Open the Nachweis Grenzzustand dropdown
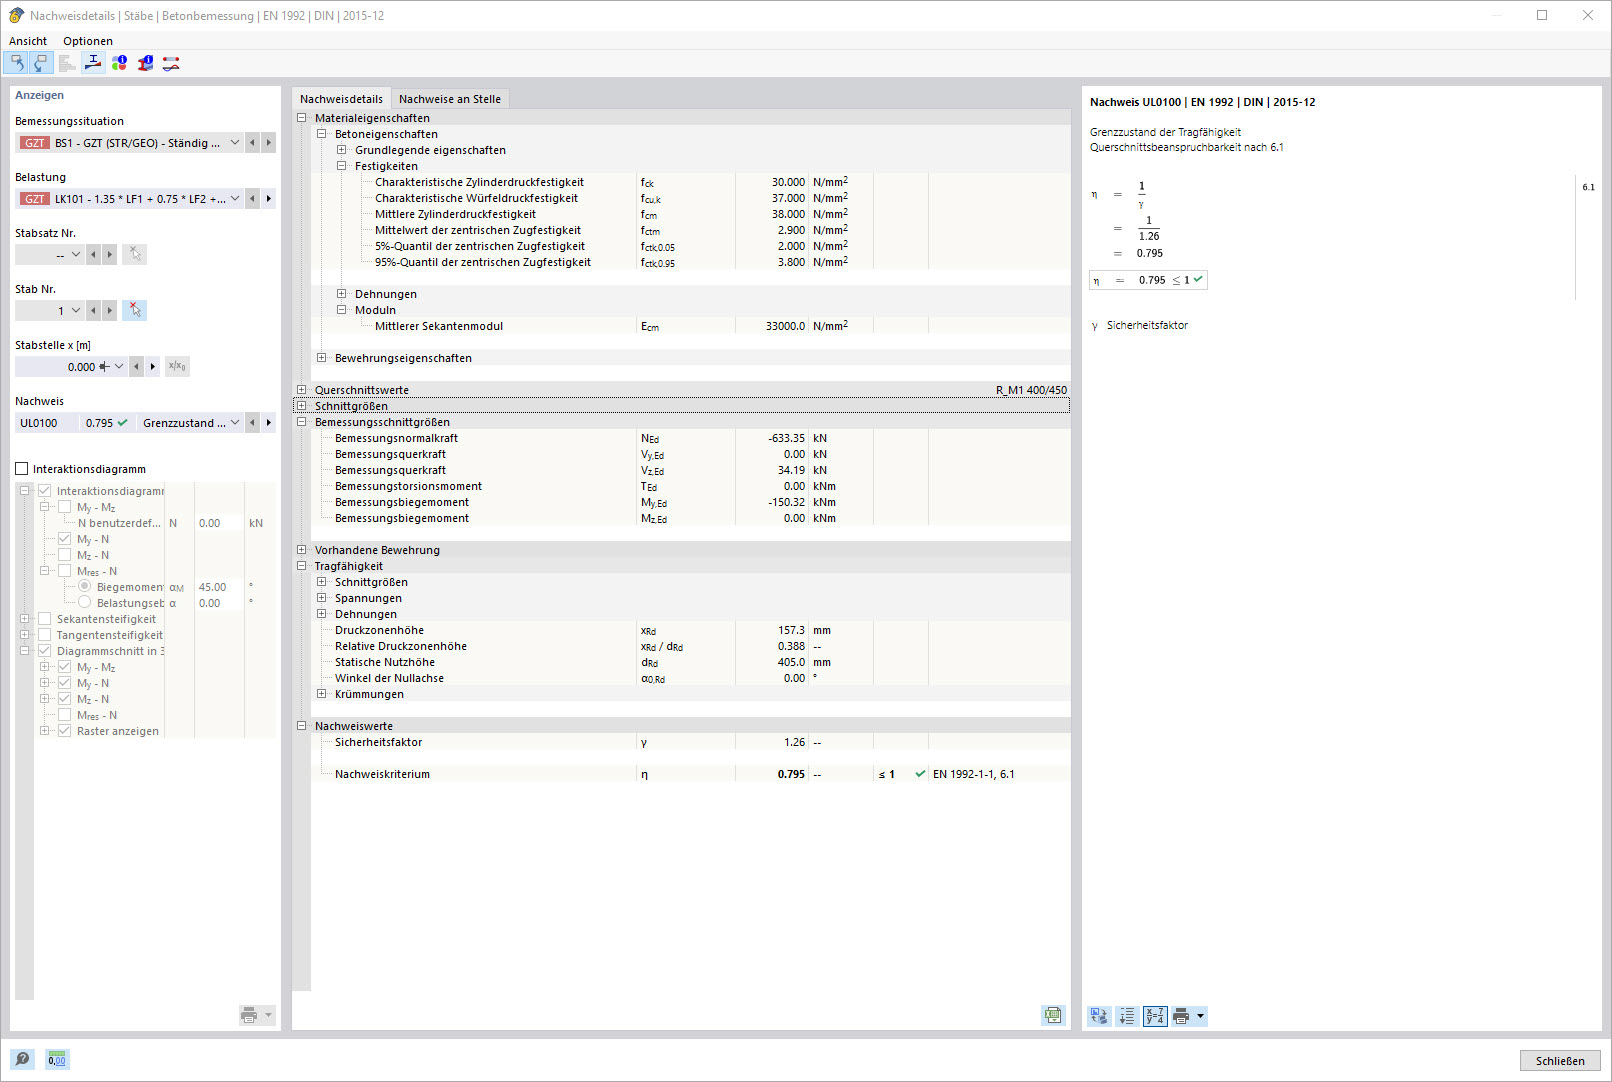 point(235,423)
